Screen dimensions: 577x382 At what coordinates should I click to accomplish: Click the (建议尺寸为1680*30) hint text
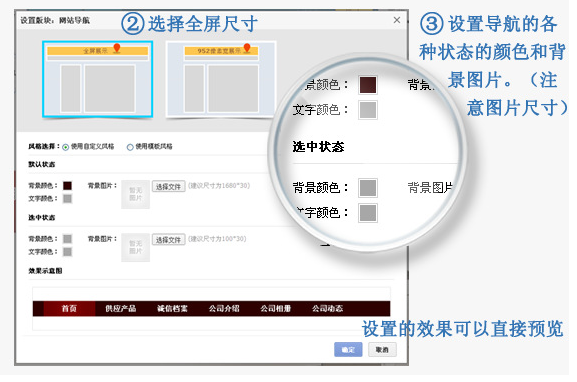[x=219, y=185]
